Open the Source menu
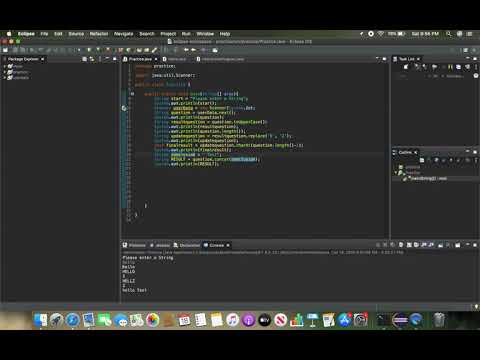This screenshot has width=480, height=360. 76,34
